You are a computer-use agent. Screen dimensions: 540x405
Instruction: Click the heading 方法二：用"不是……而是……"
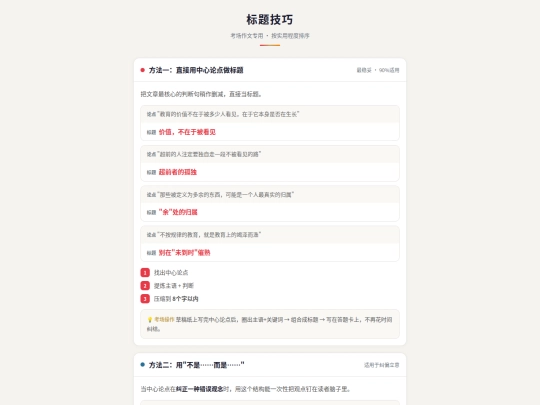pyautogui.click(x=196, y=365)
